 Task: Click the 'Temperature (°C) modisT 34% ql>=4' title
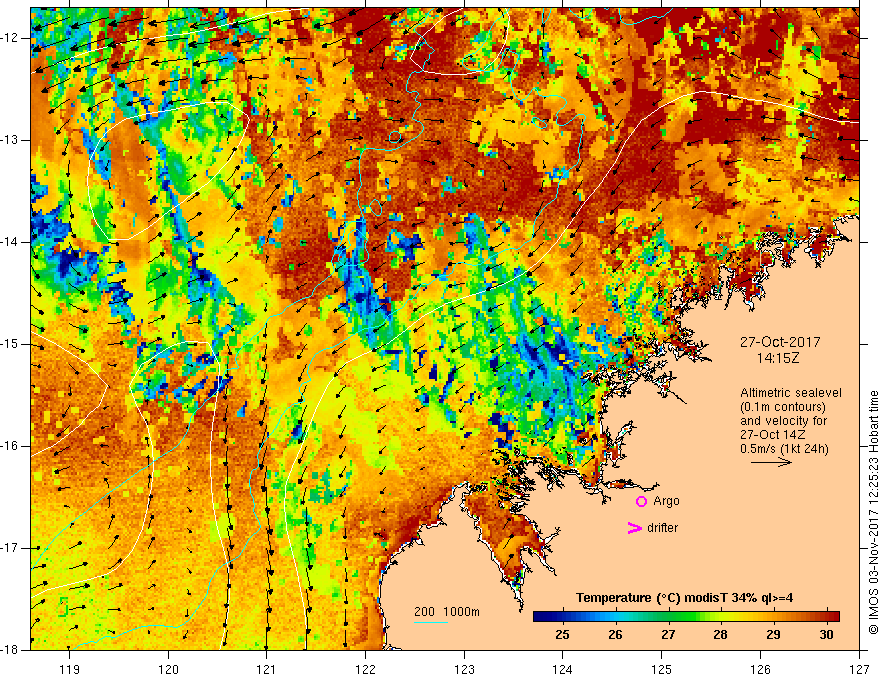[685, 598]
